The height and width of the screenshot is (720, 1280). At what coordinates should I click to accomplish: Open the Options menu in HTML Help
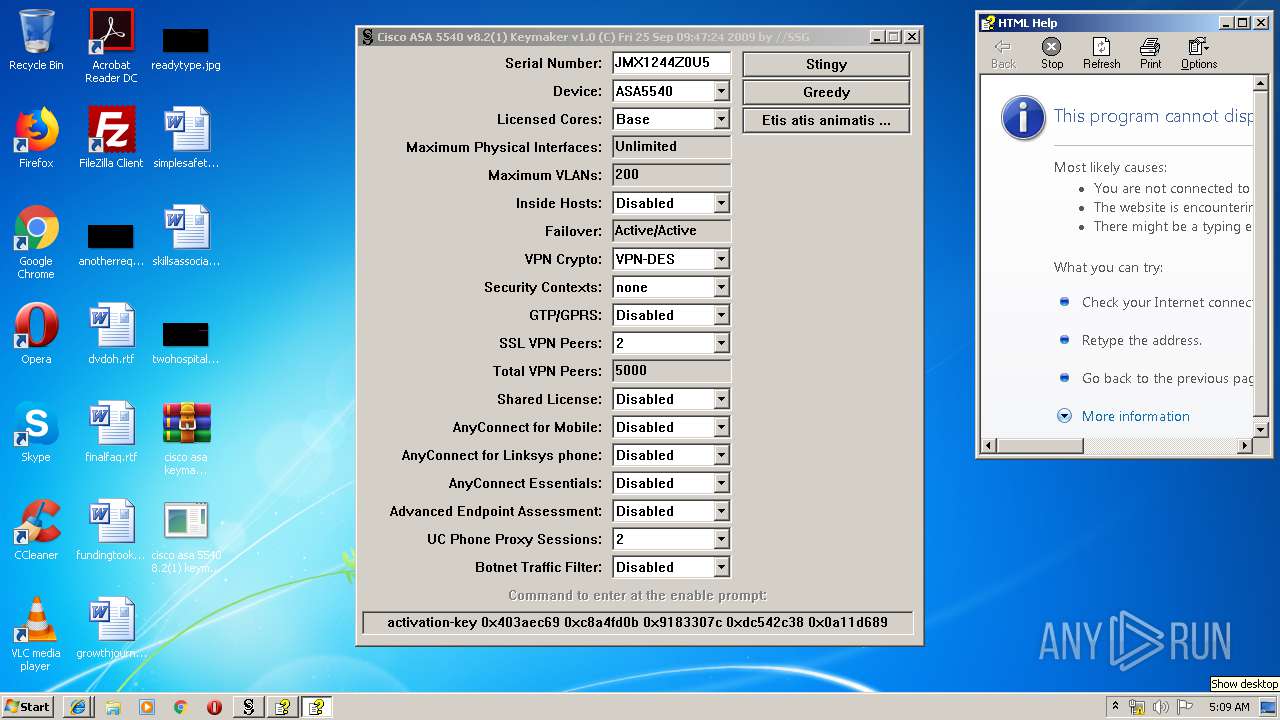click(1198, 54)
